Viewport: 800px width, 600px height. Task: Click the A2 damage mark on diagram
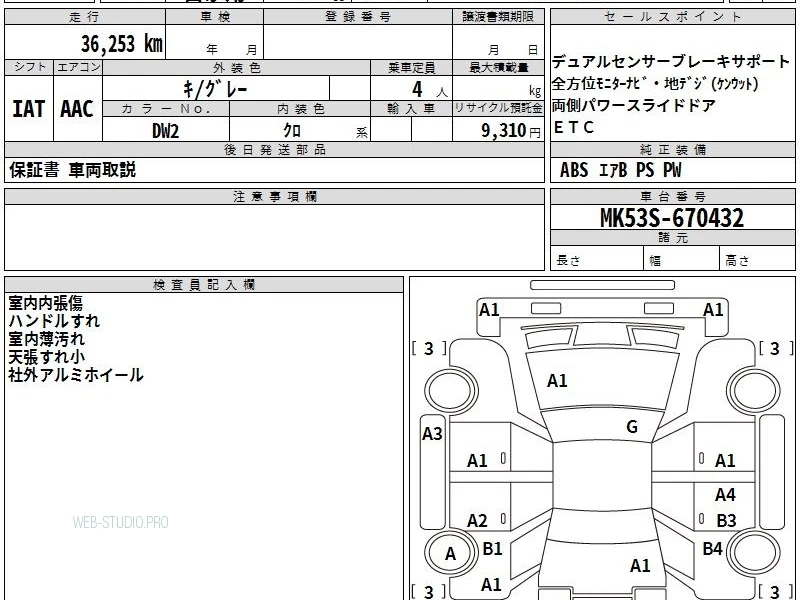click(477, 521)
